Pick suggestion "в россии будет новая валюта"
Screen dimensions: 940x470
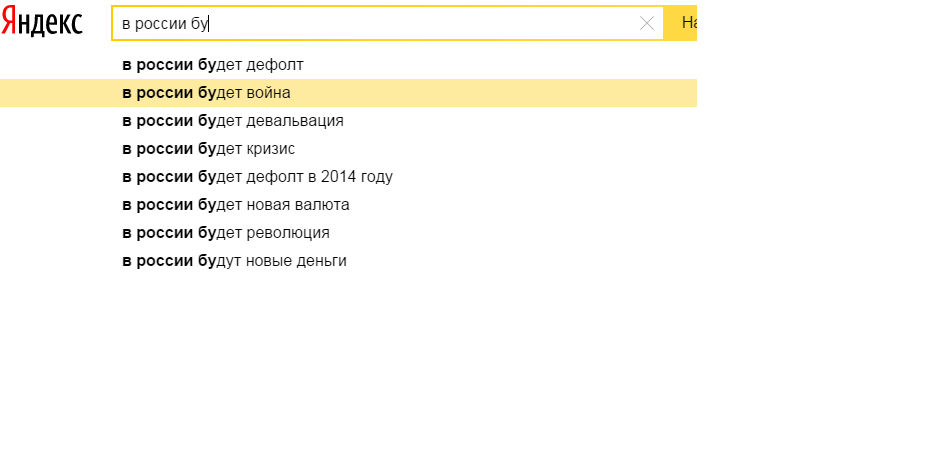[x=235, y=205]
